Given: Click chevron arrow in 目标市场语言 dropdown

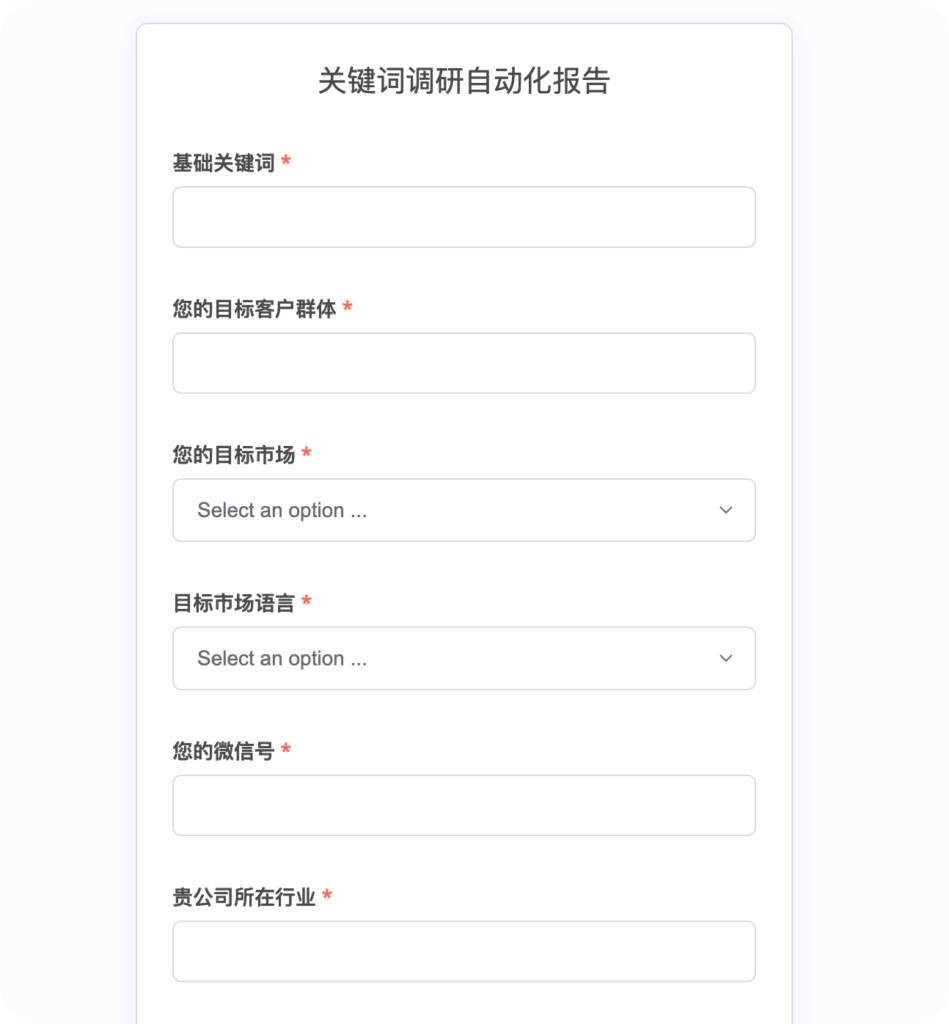Looking at the screenshot, I should 726,658.
